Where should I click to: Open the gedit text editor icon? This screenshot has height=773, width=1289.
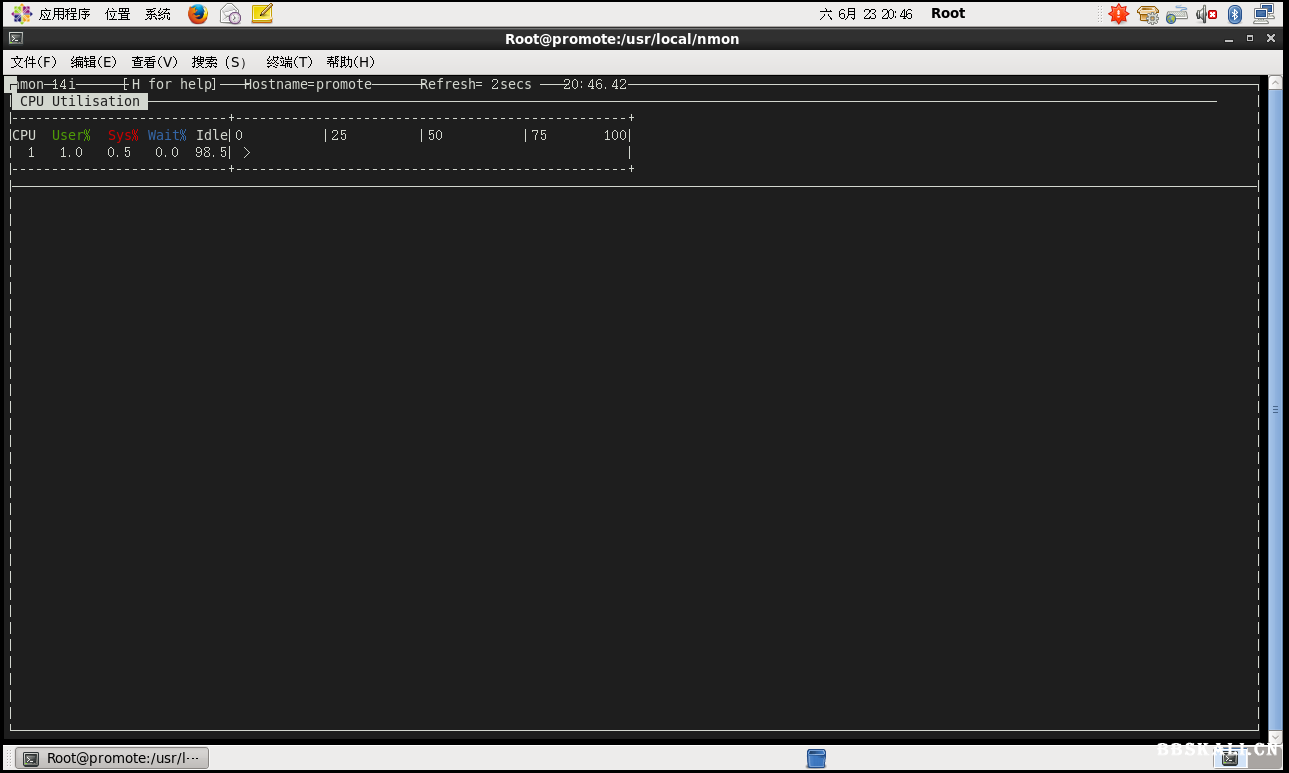tap(262, 13)
